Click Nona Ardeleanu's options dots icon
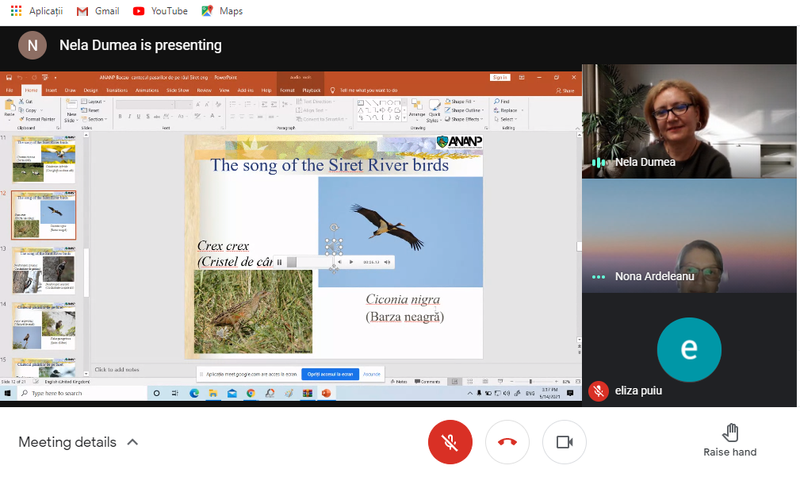 click(599, 277)
